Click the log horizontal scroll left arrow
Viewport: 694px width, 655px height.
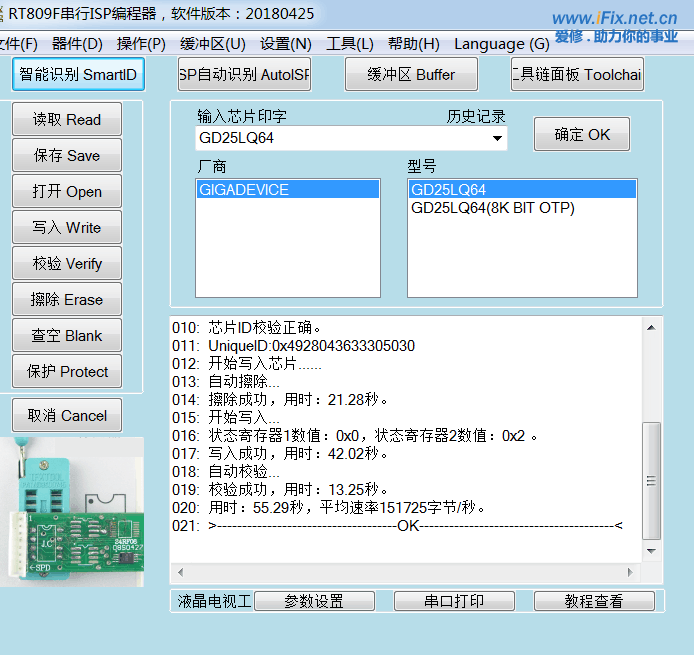(181, 572)
